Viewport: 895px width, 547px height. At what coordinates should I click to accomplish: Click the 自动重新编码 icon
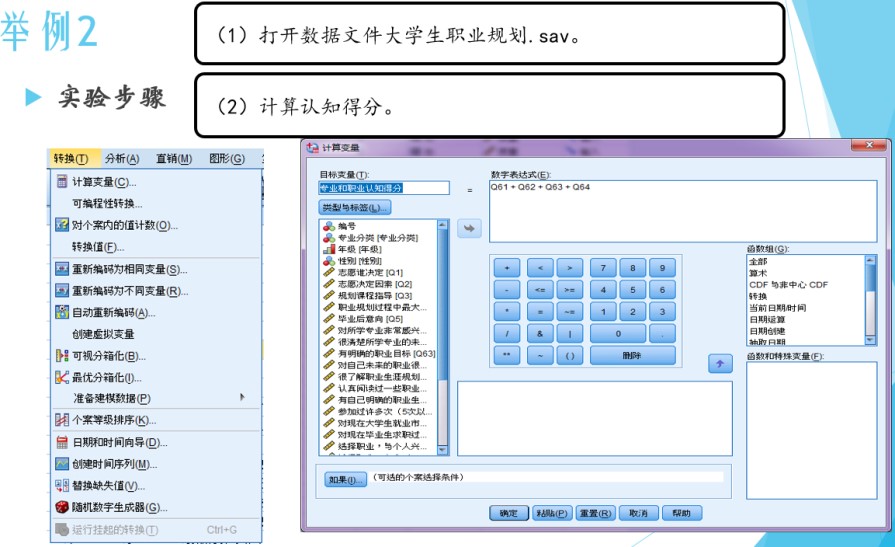pos(61,313)
